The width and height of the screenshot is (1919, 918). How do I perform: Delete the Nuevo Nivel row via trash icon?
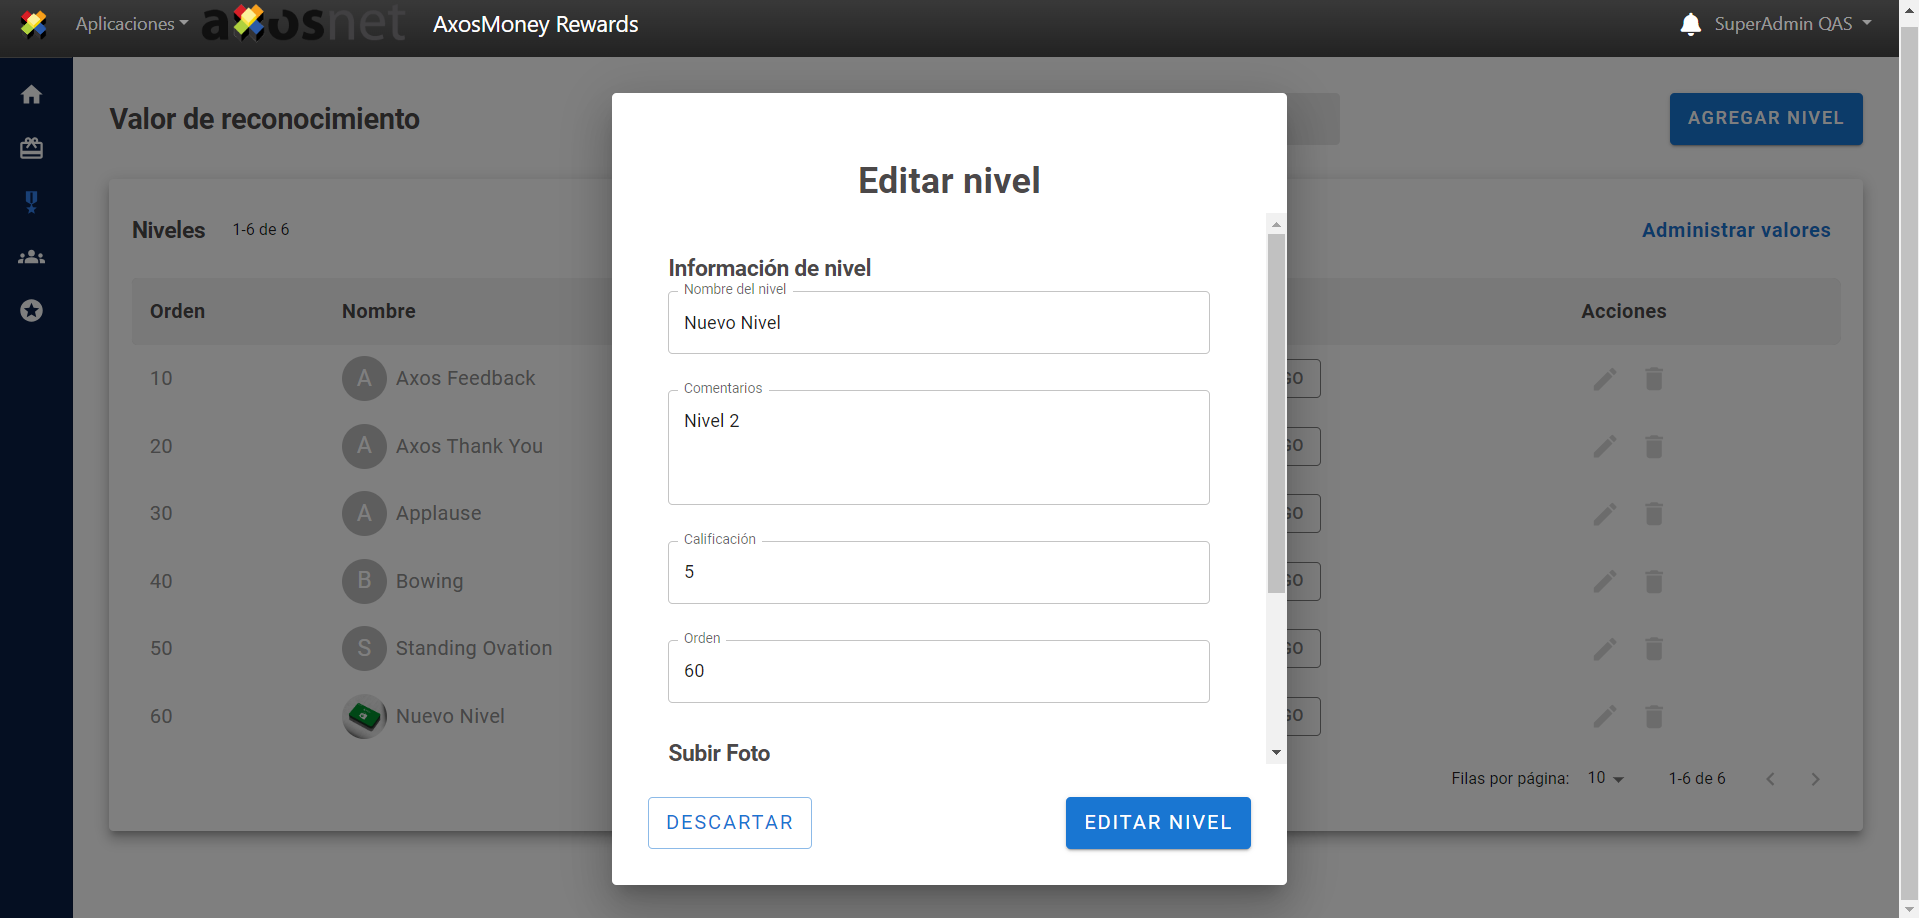1654,717
